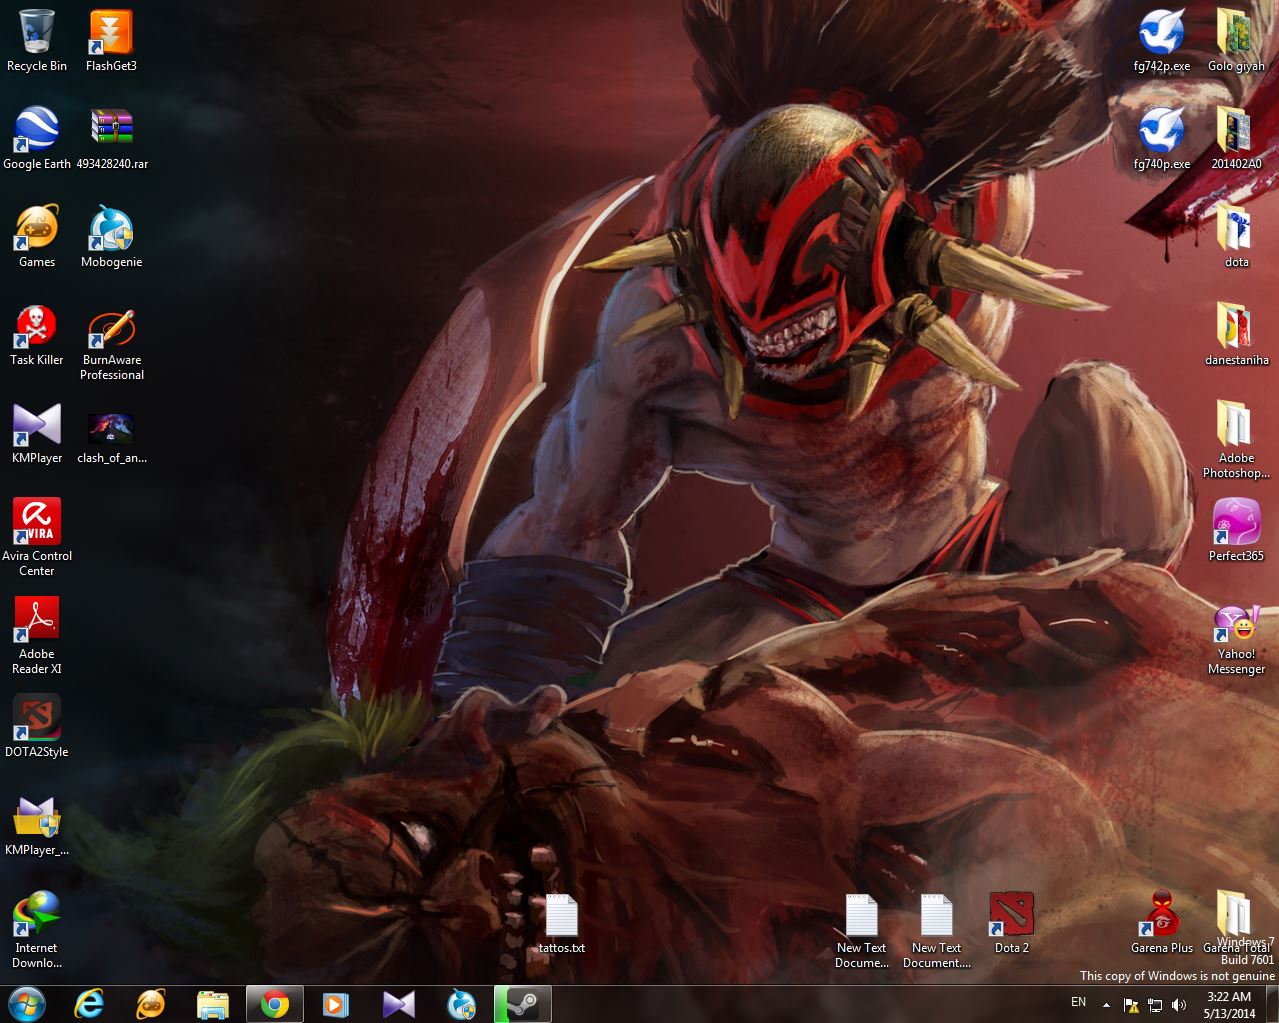This screenshot has height=1023, width=1279.
Task: Select New Text Document file beside Dota 2
Action: click(936, 929)
